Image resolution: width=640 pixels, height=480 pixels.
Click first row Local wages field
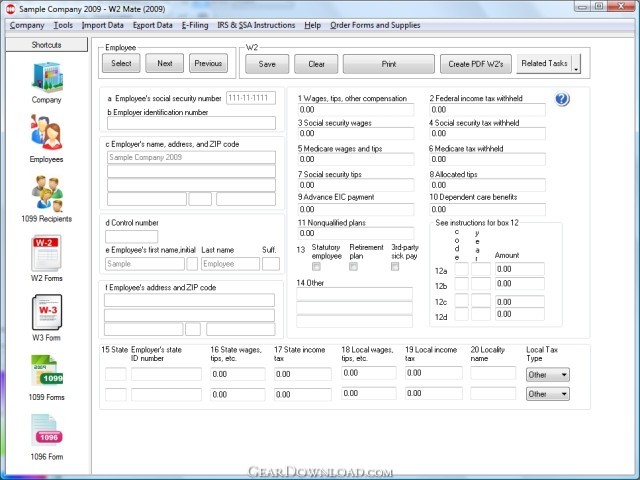[369, 373]
